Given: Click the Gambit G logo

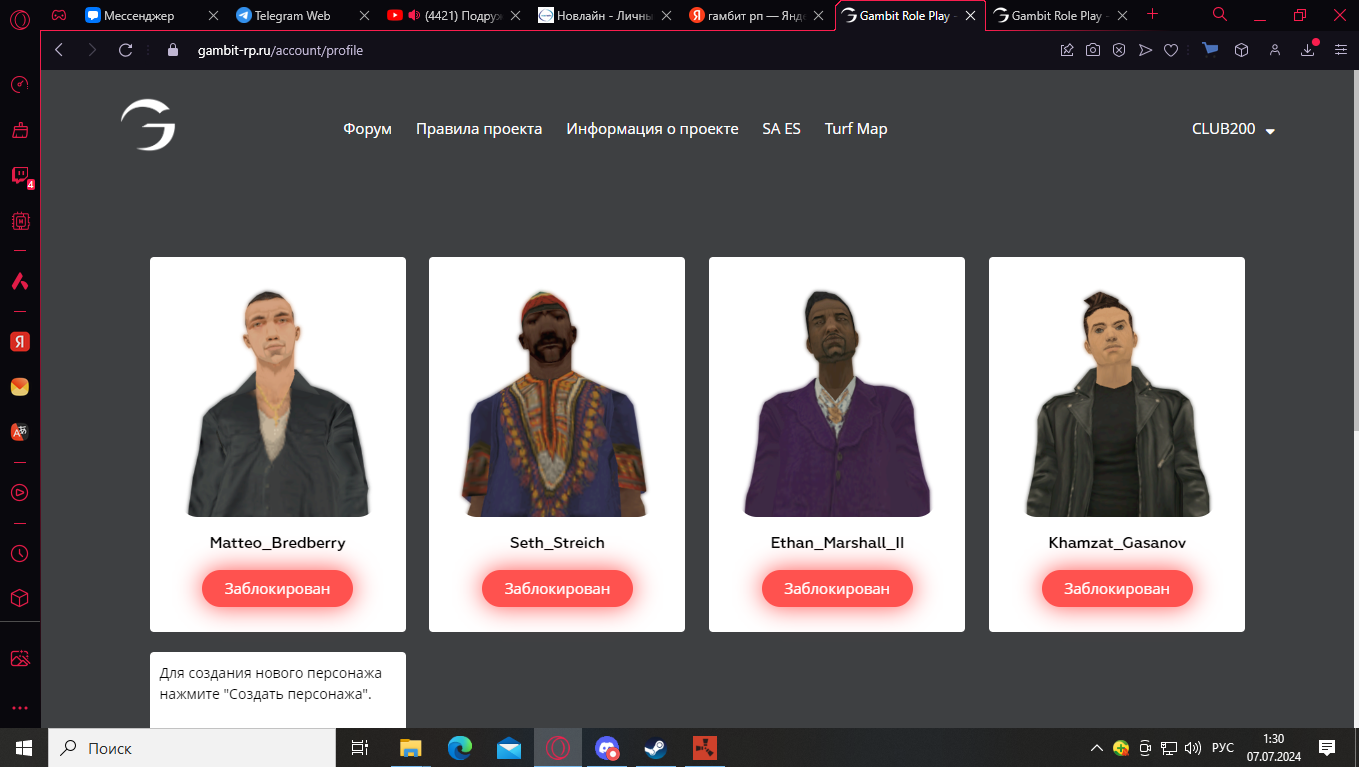Looking at the screenshot, I should coord(148,126).
